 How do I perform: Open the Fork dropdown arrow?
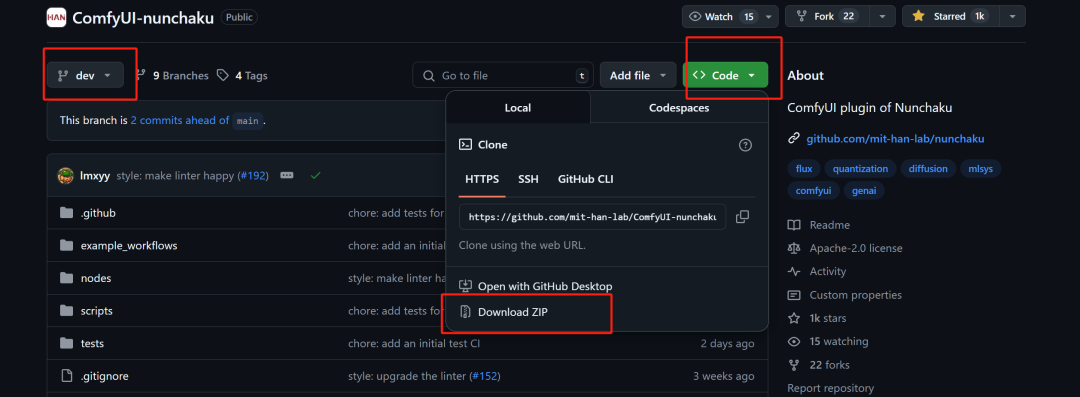[x=882, y=17]
